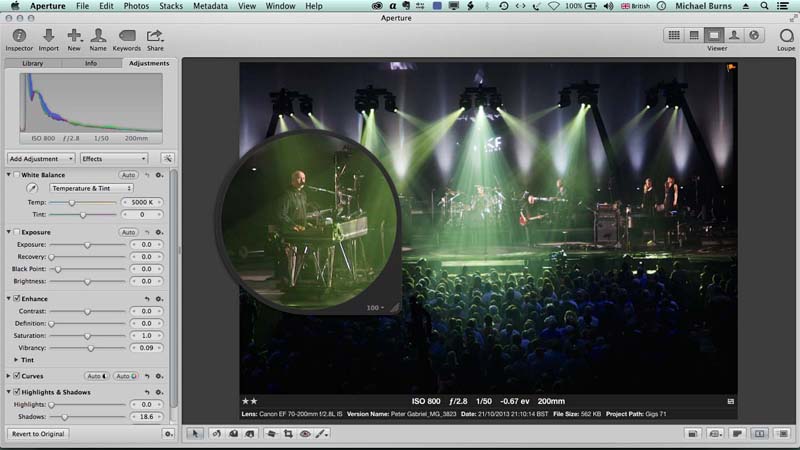
Task: Open the Keywords HUD
Action: (127, 40)
